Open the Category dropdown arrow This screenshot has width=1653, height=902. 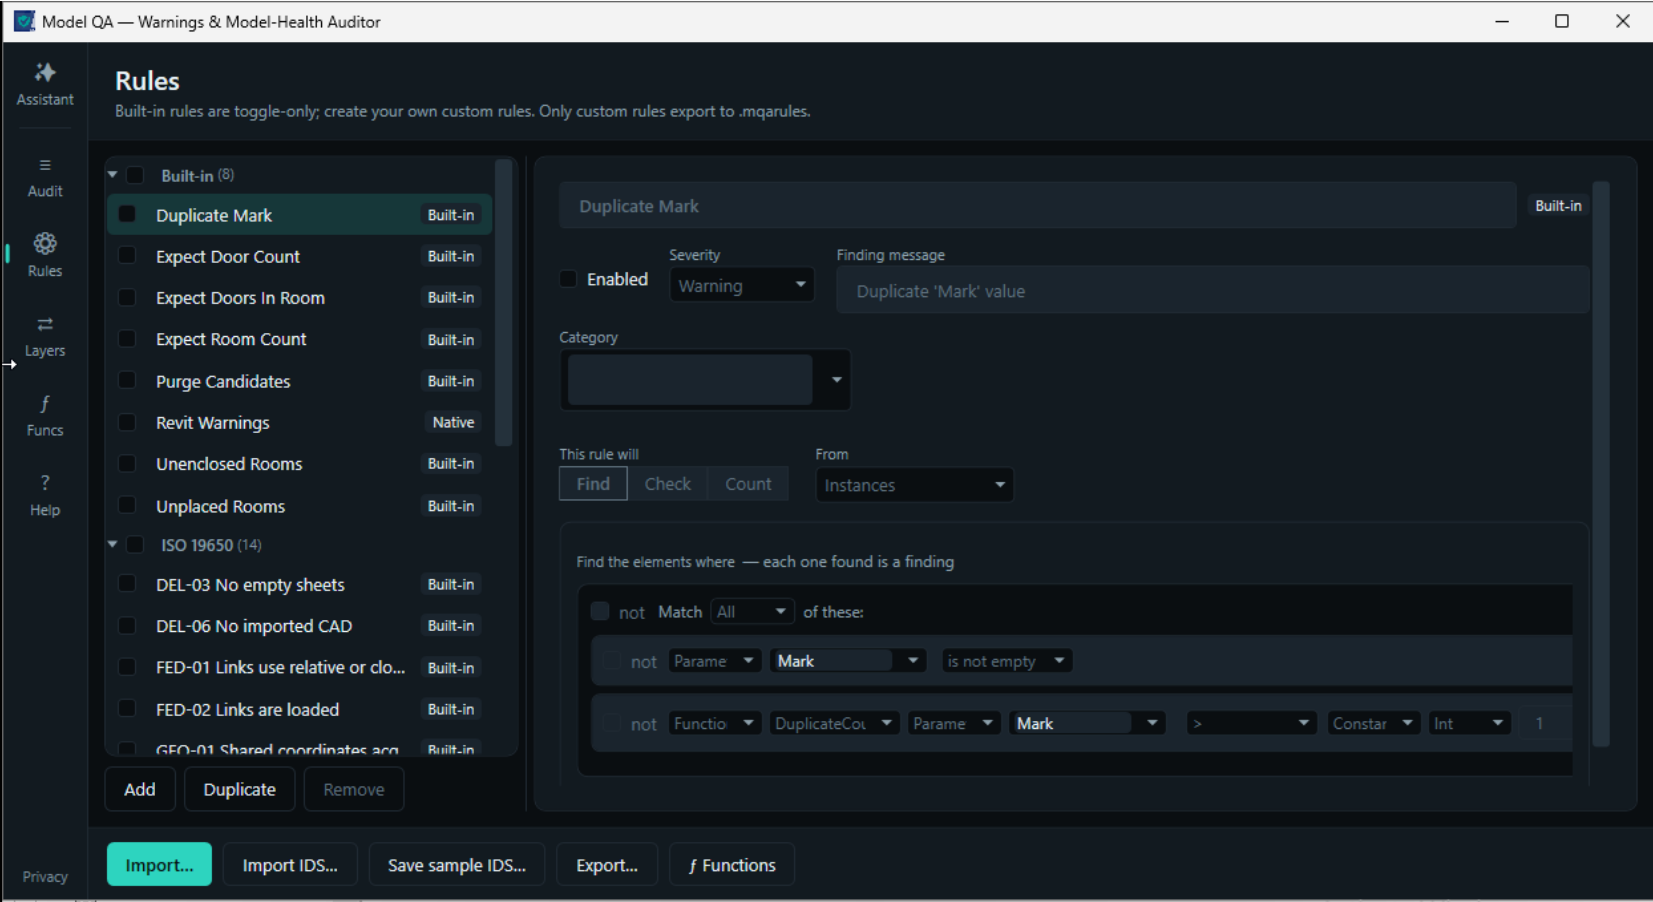[x=836, y=380]
